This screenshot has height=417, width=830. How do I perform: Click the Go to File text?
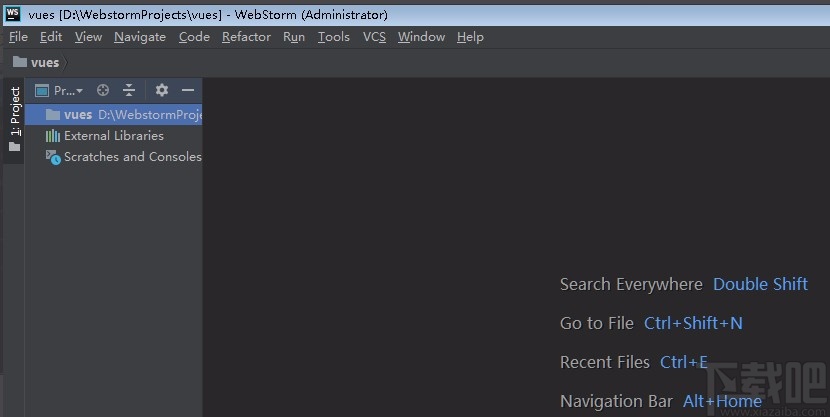coord(597,323)
